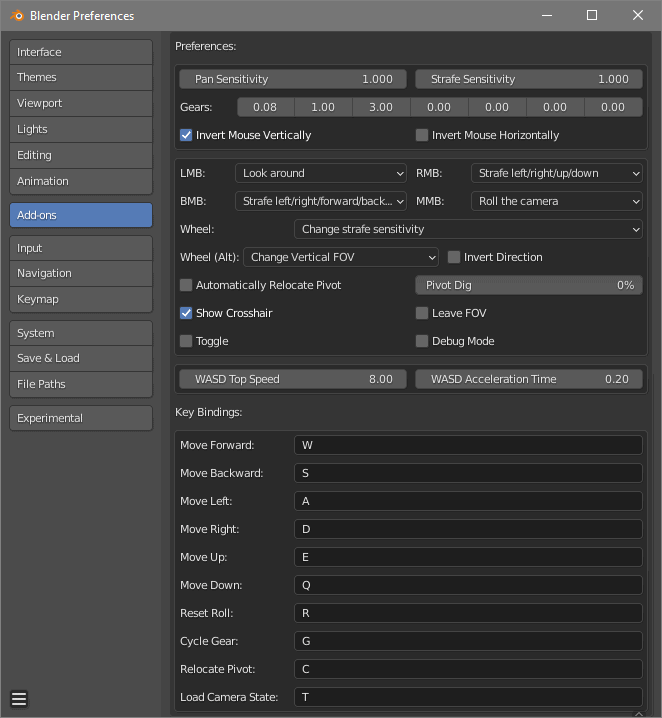662x718 pixels.
Task: Click the scroll-down arrow at panel bottom
Action: coord(639,713)
